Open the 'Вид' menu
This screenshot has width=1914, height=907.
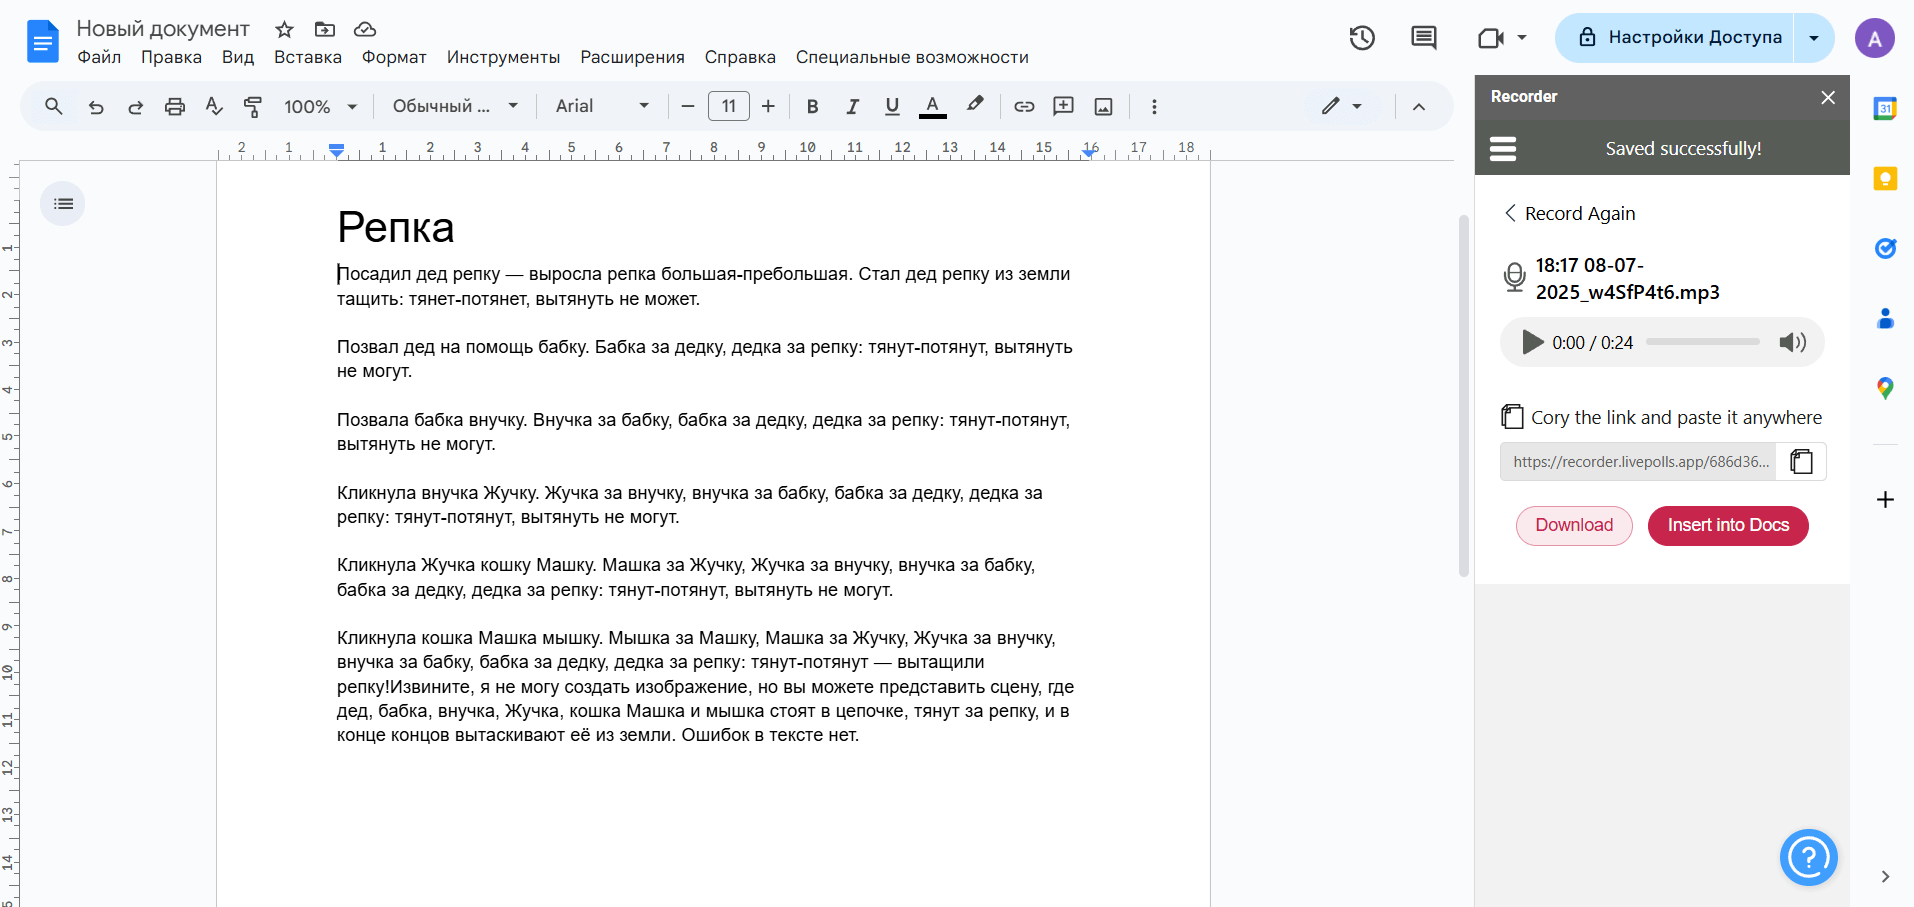pos(238,57)
